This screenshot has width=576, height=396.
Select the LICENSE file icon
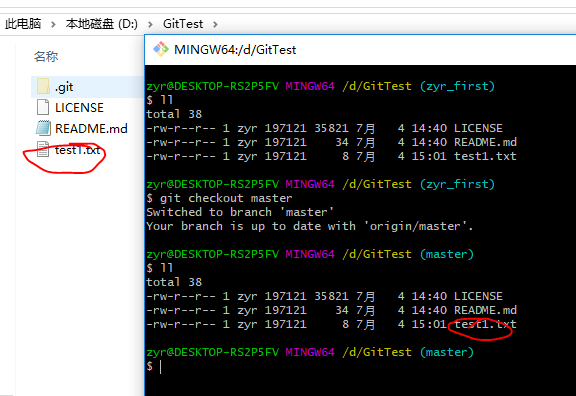pyautogui.click(x=43, y=107)
